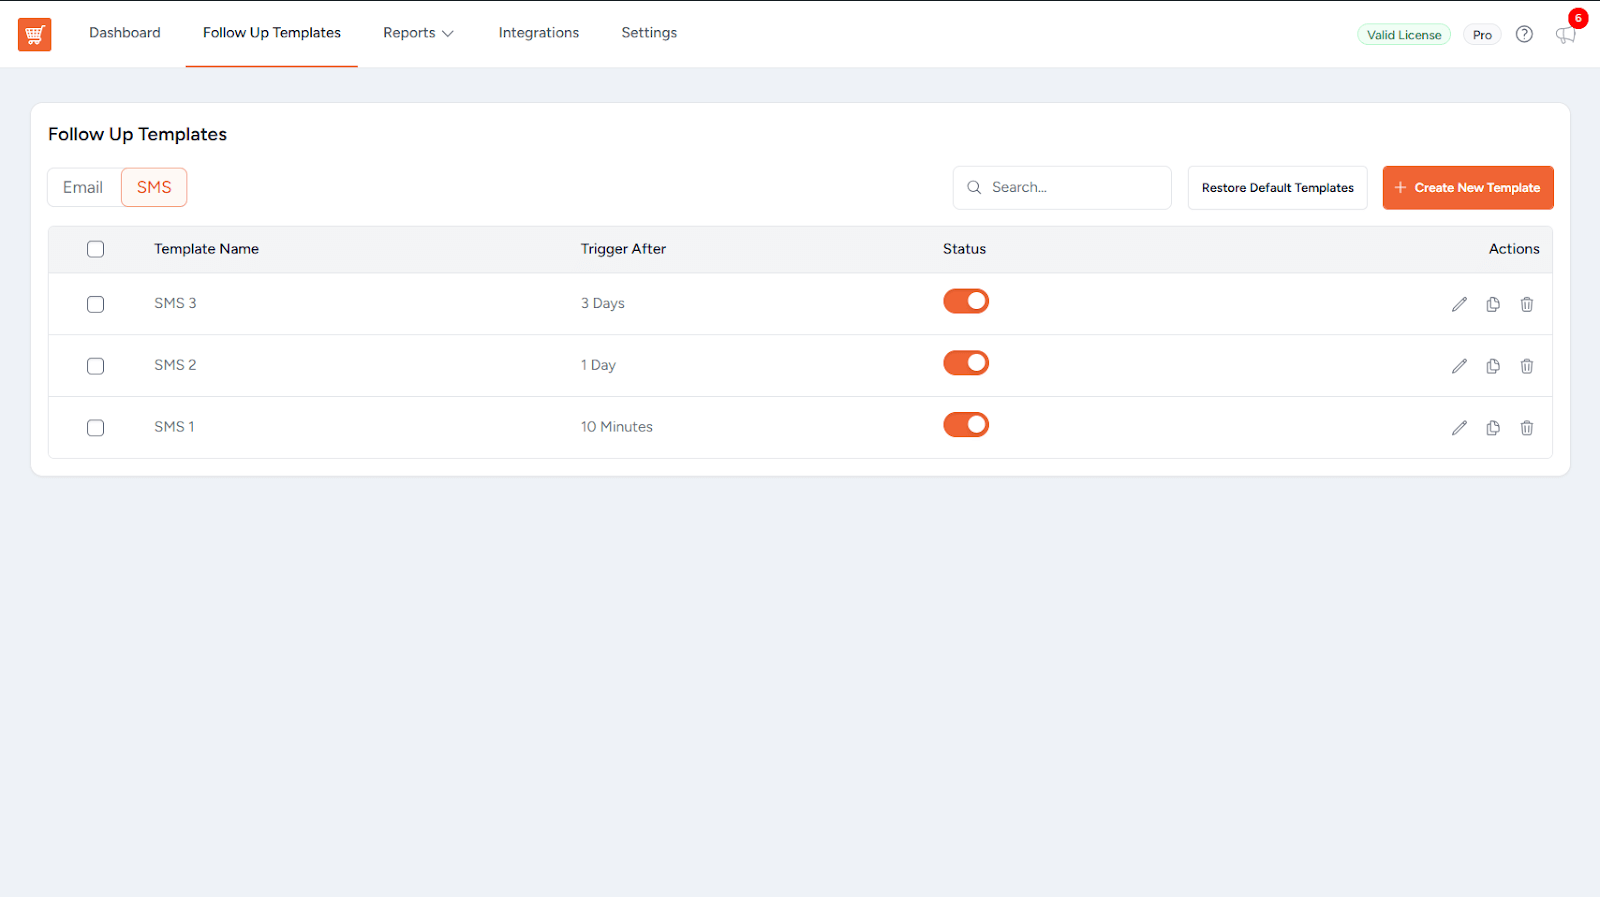The image size is (1600, 897).
Task: Edit the SMS 2 template
Action: tap(1459, 366)
